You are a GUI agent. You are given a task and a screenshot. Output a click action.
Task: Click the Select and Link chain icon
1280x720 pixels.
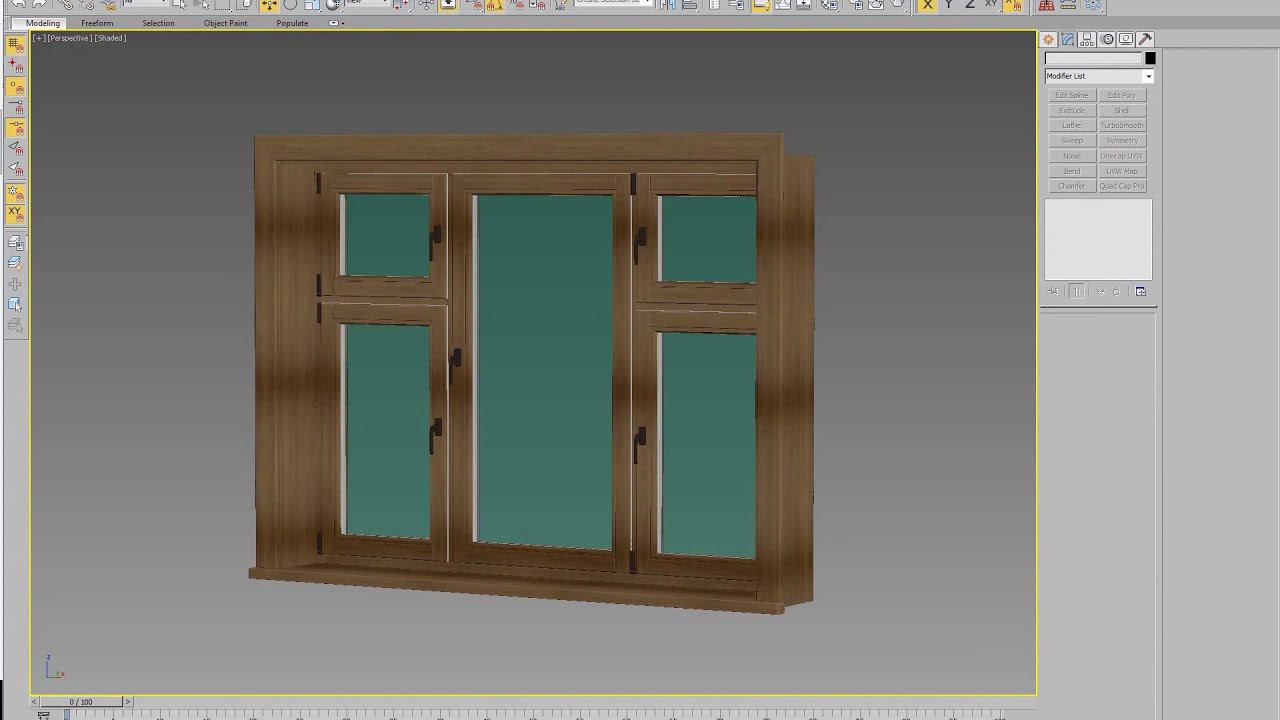[66, 5]
